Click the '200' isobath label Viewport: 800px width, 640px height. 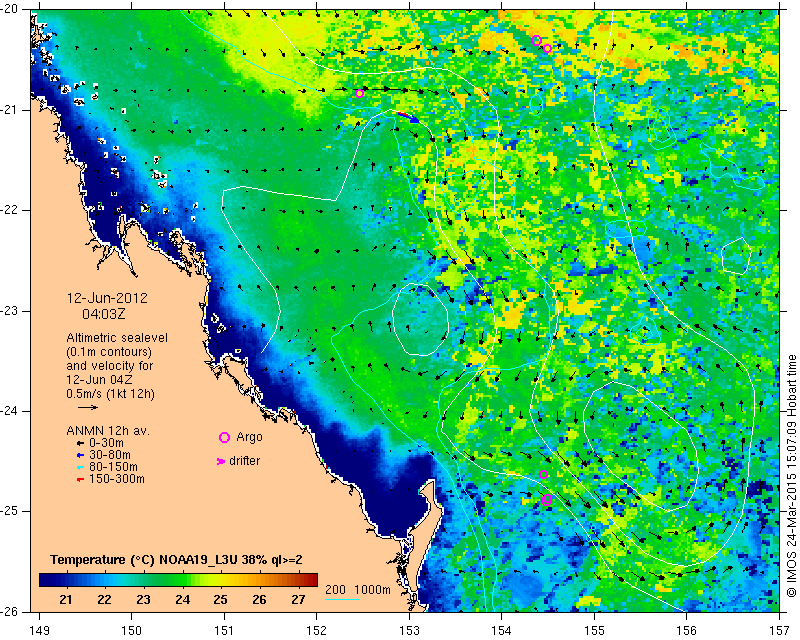pyautogui.click(x=335, y=589)
